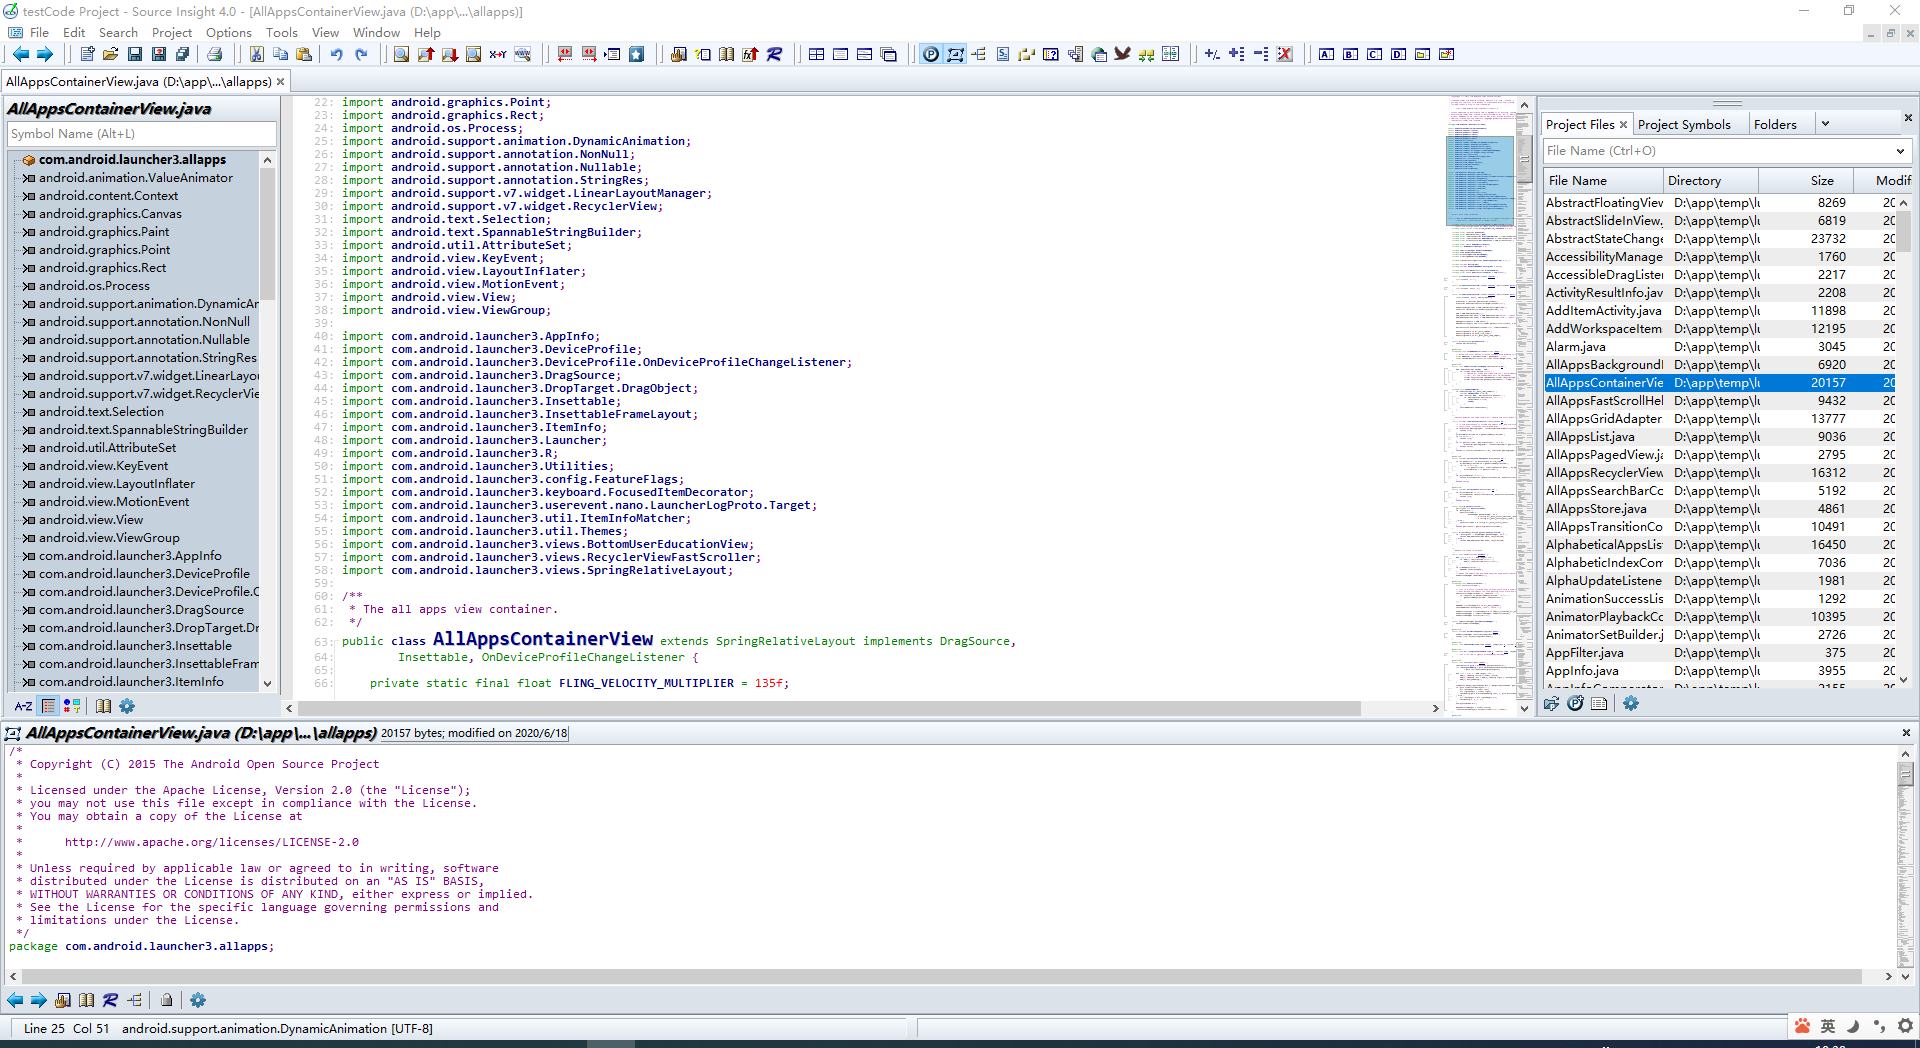Toggle the sorted symbol list view
Viewport: 1920px width, 1048px height.
click(x=48, y=707)
